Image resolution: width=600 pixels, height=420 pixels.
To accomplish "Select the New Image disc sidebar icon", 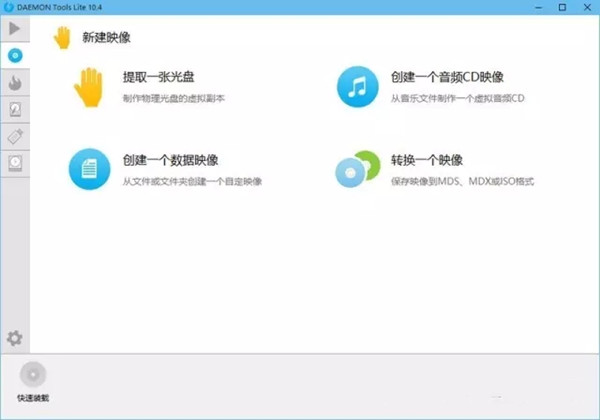I will pos(15,55).
